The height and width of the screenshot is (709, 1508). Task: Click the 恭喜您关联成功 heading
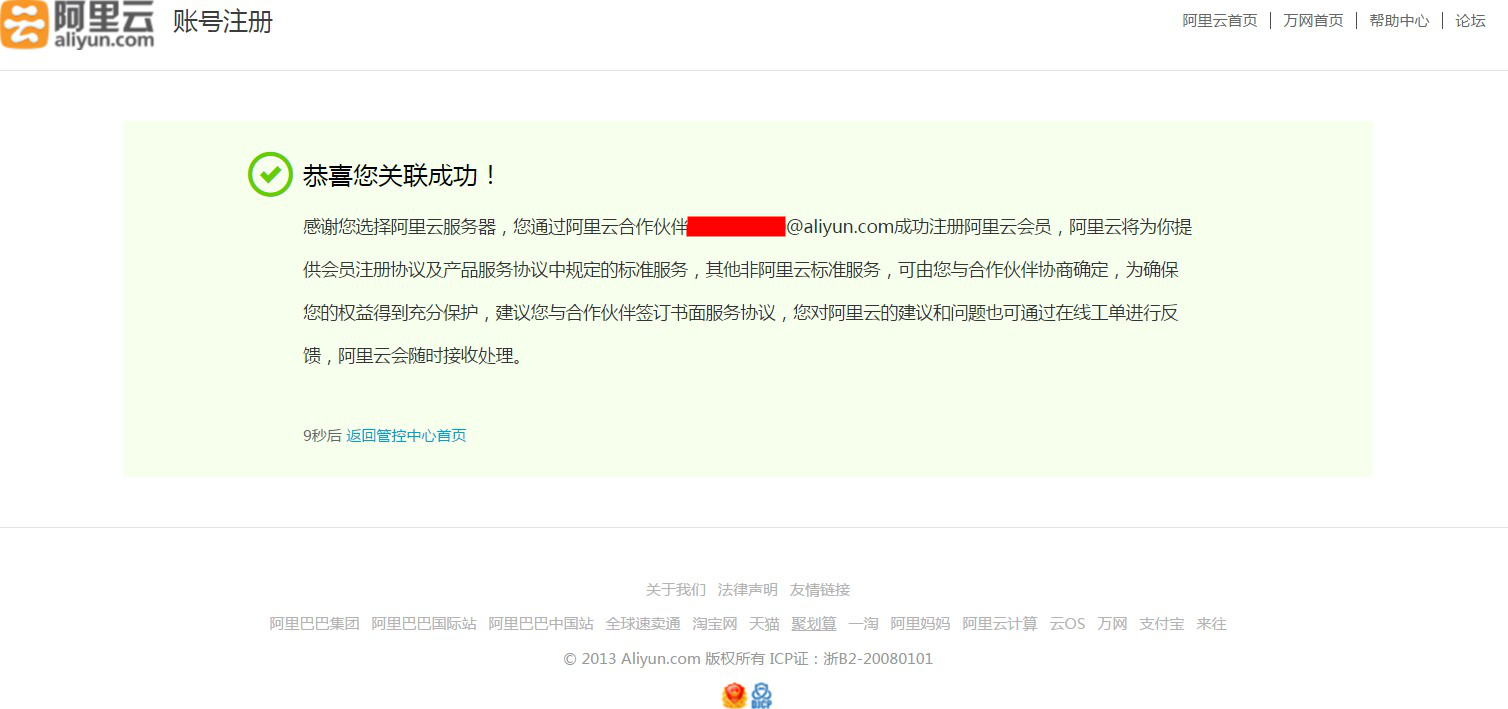pyautogui.click(x=400, y=176)
